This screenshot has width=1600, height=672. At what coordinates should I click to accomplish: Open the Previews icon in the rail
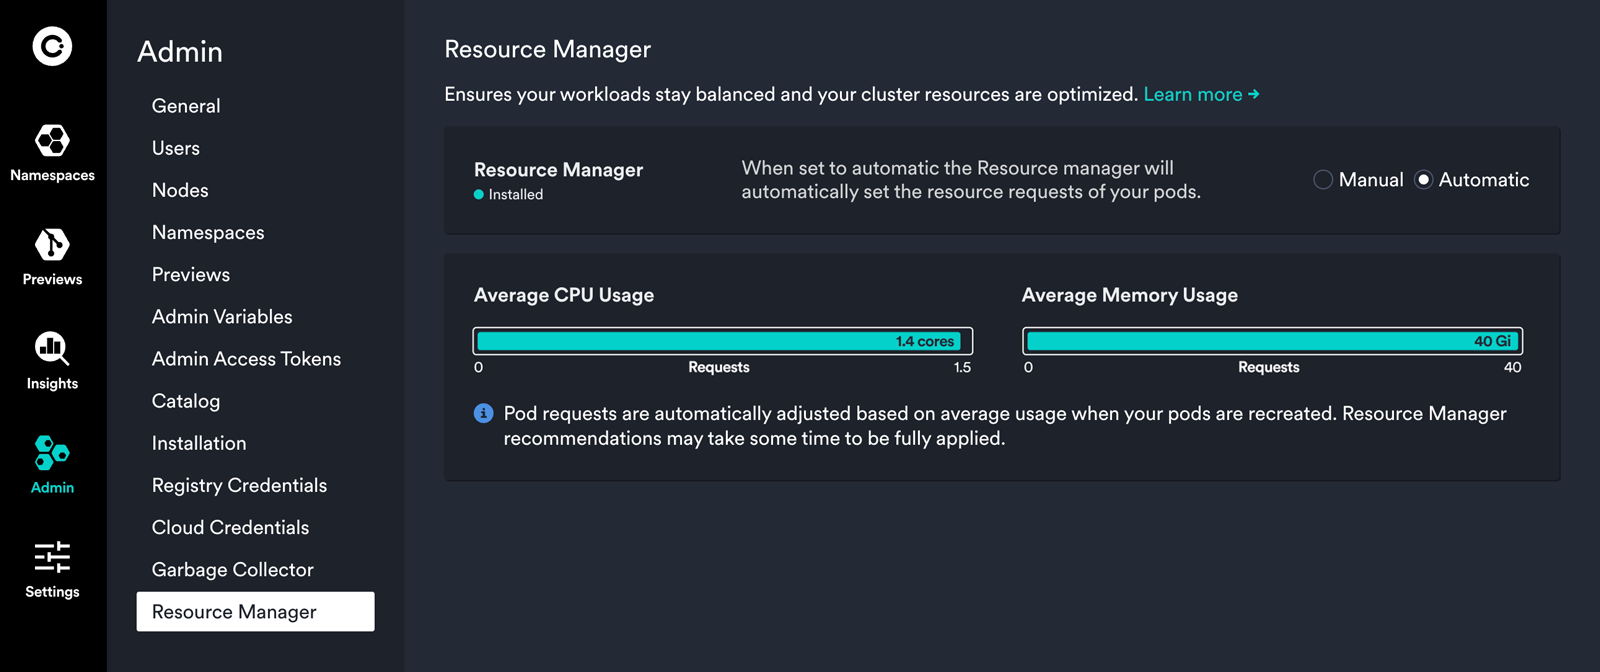(52, 246)
